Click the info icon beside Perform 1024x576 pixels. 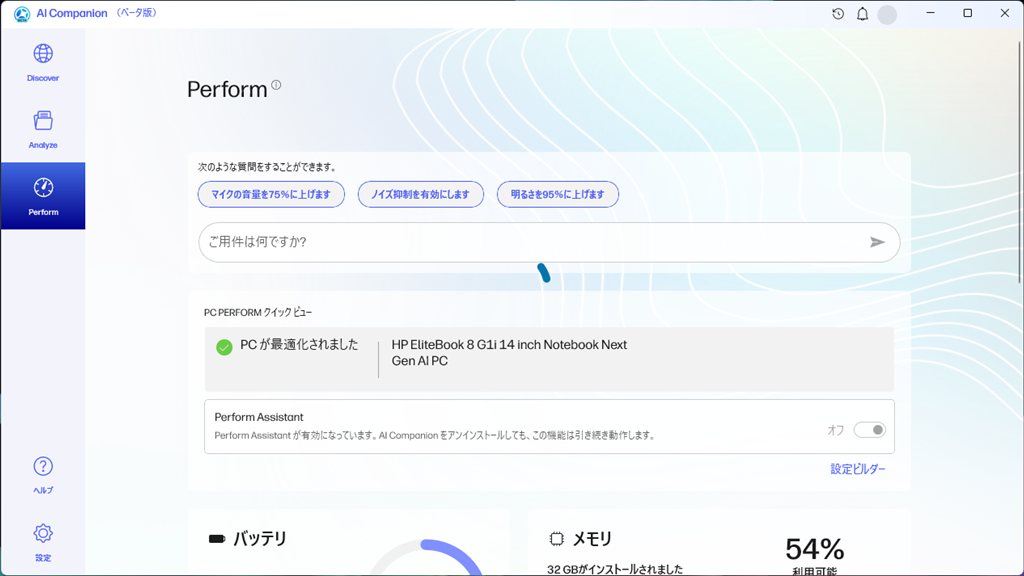pyautogui.click(x=276, y=85)
